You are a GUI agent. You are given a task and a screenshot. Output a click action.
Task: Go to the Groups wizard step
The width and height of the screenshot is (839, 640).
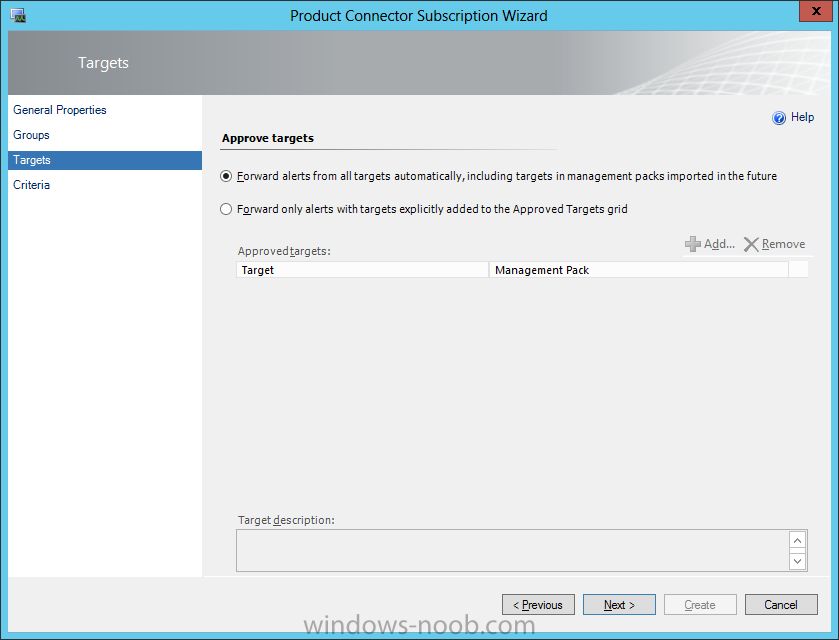click(x=32, y=135)
